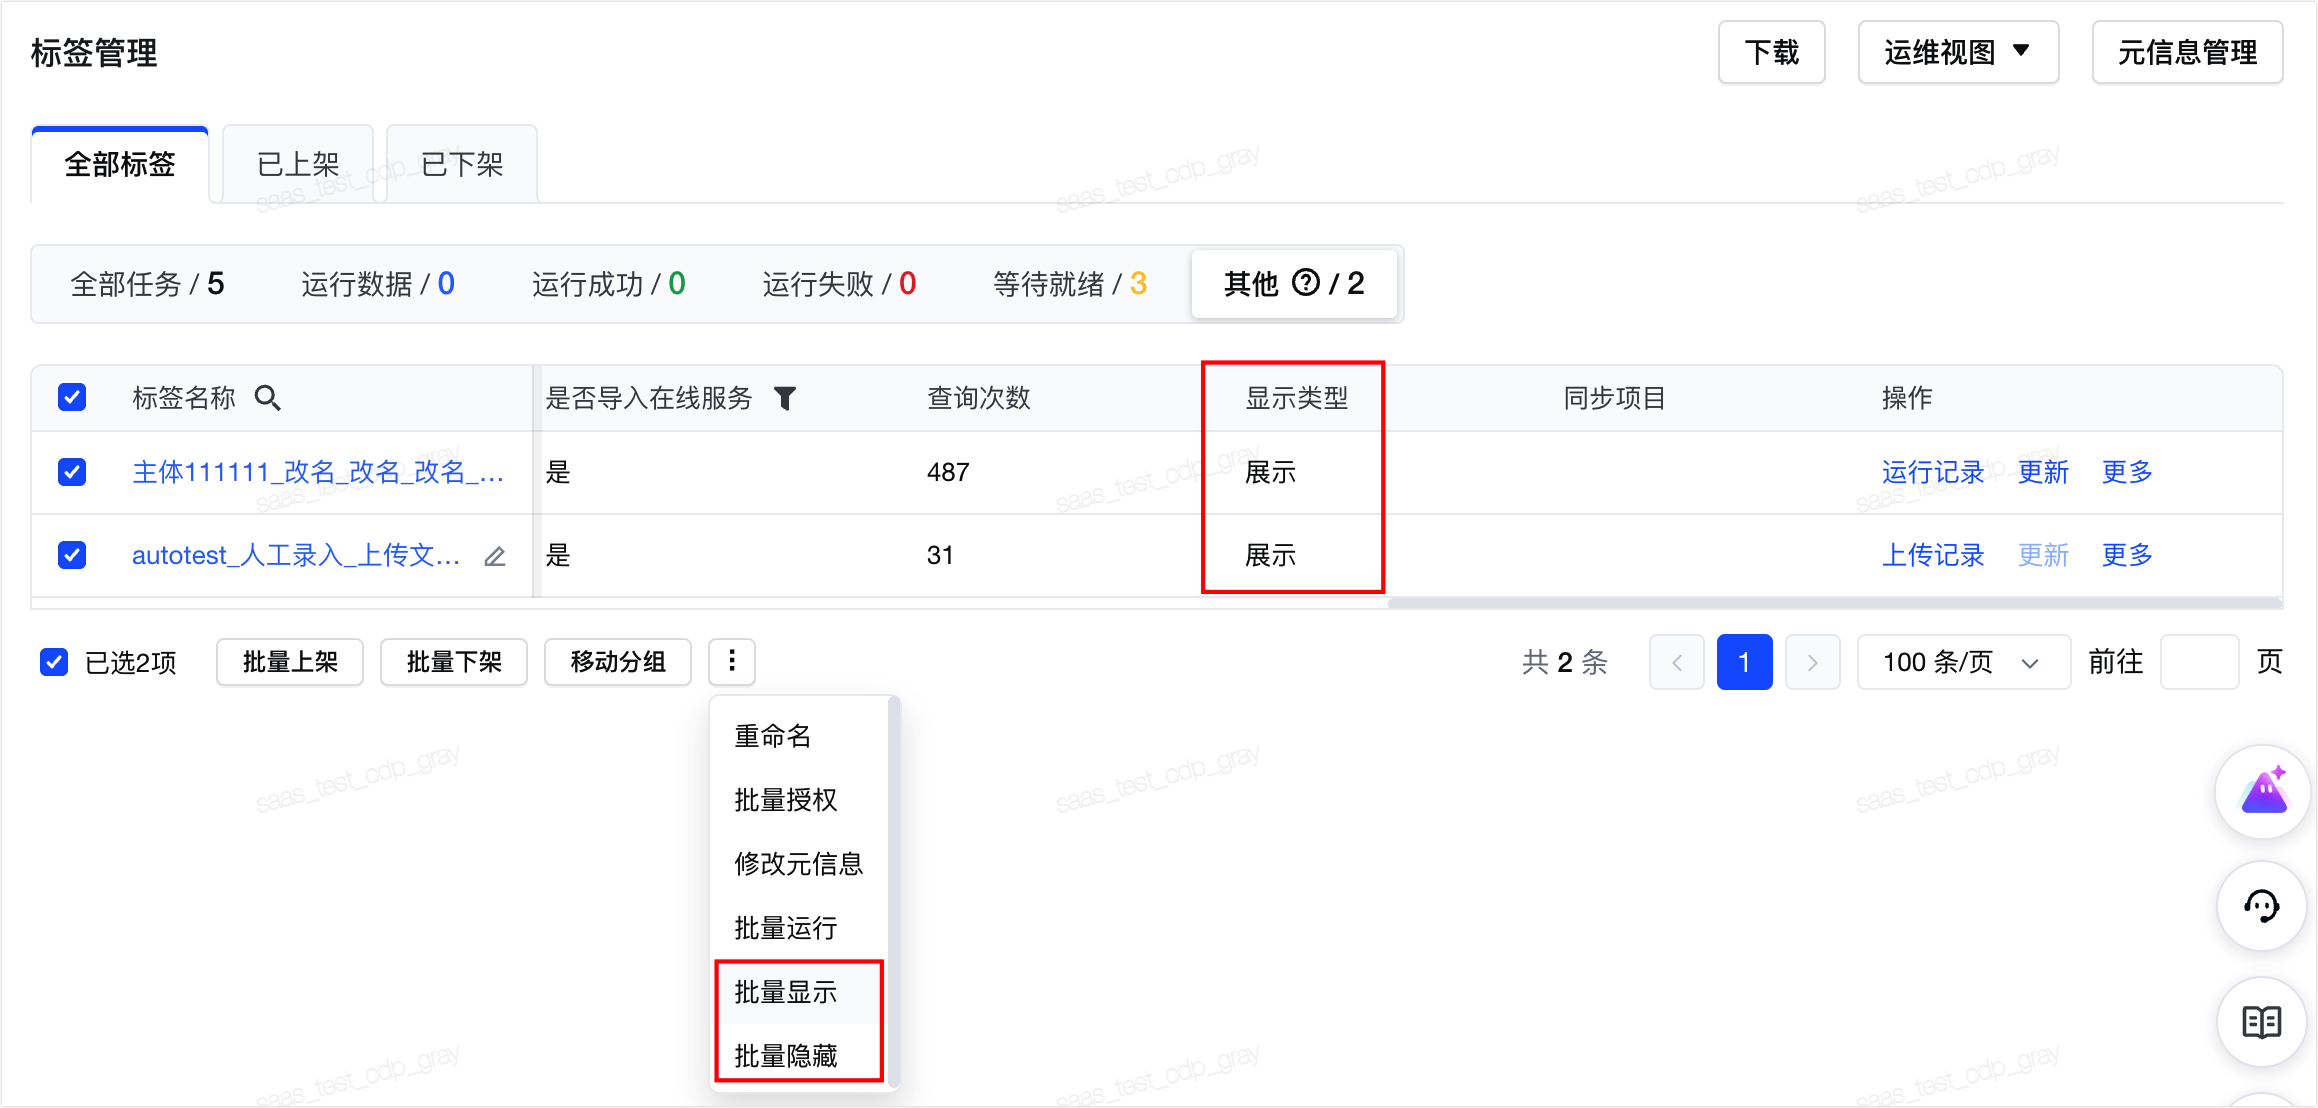Go to previous page arrow
This screenshot has height=1108, width=2318.
[1677, 662]
